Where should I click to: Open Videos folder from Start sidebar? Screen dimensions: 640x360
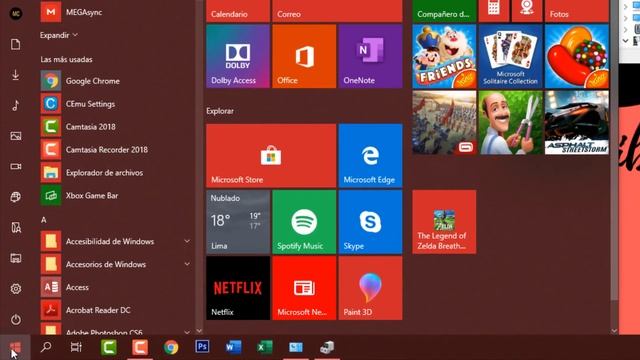click(x=16, y=167)
